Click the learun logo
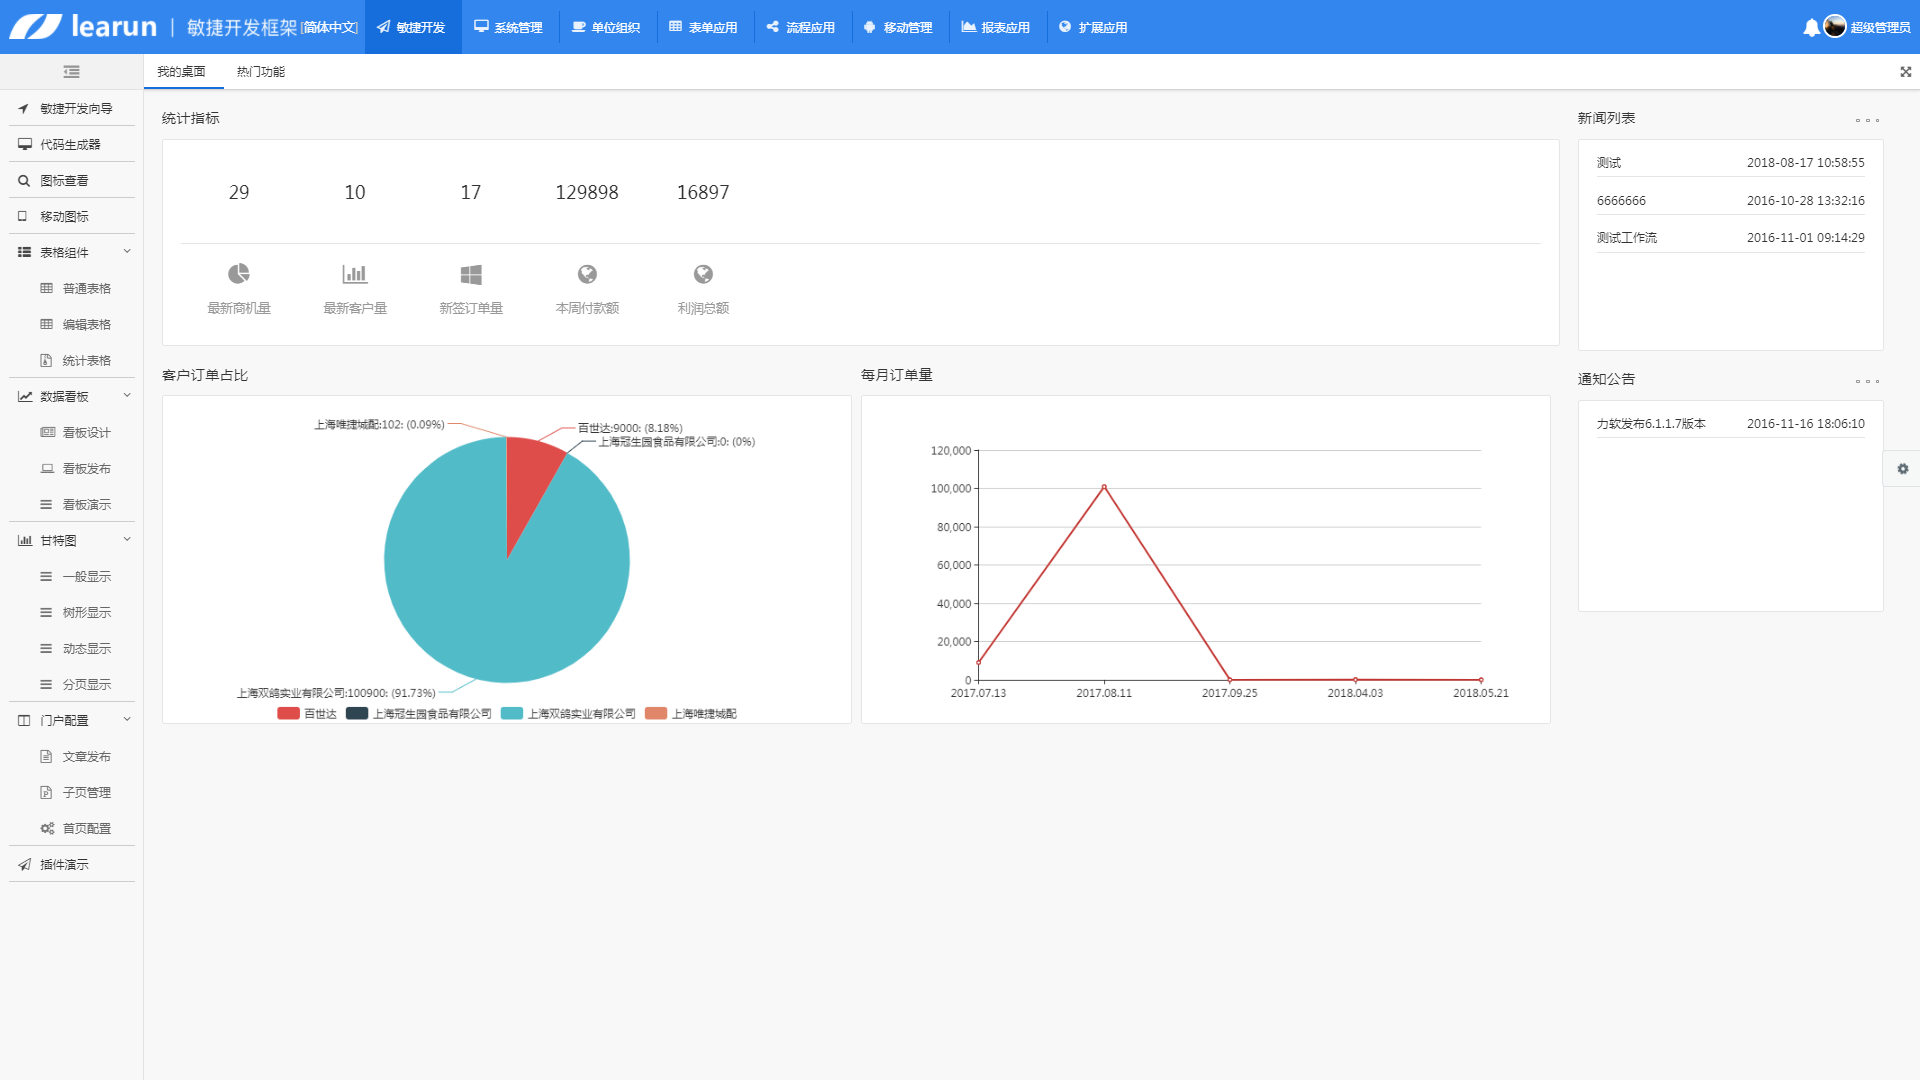The width and height of the screenshot is (1920, 1080). tap(83, 27)
